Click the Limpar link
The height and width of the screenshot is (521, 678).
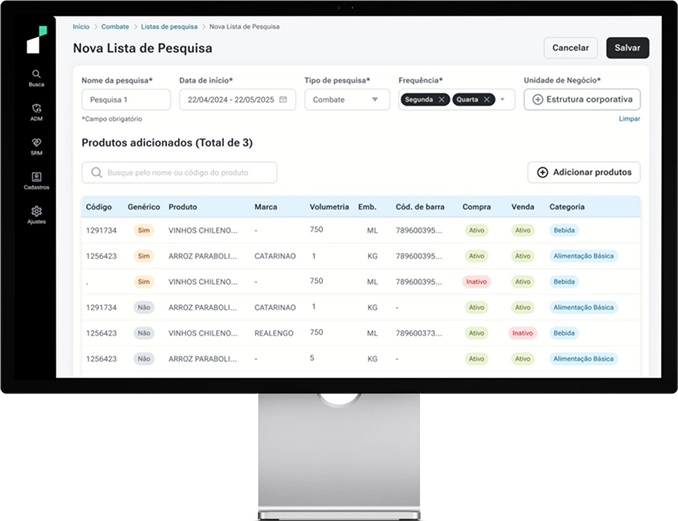629,119
